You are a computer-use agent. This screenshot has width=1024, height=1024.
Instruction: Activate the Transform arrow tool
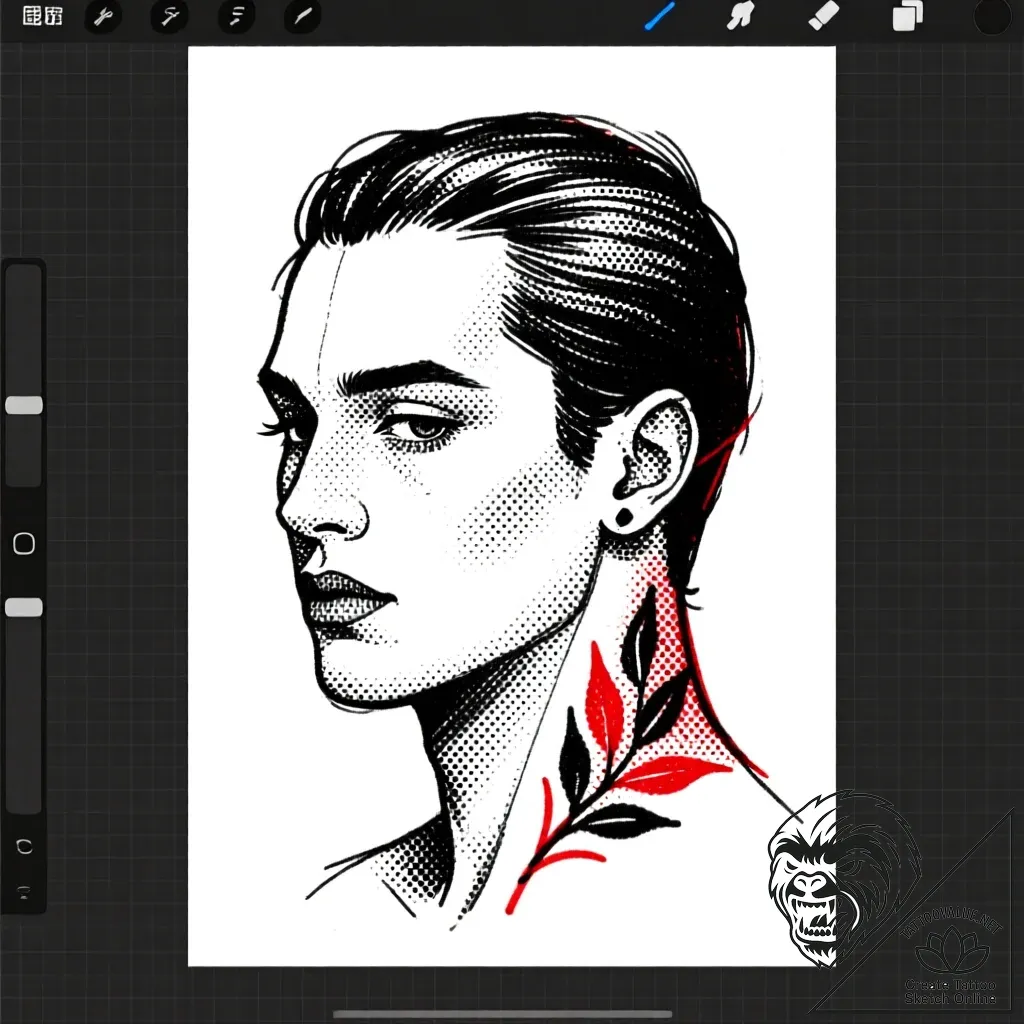(x=302, y=17)
